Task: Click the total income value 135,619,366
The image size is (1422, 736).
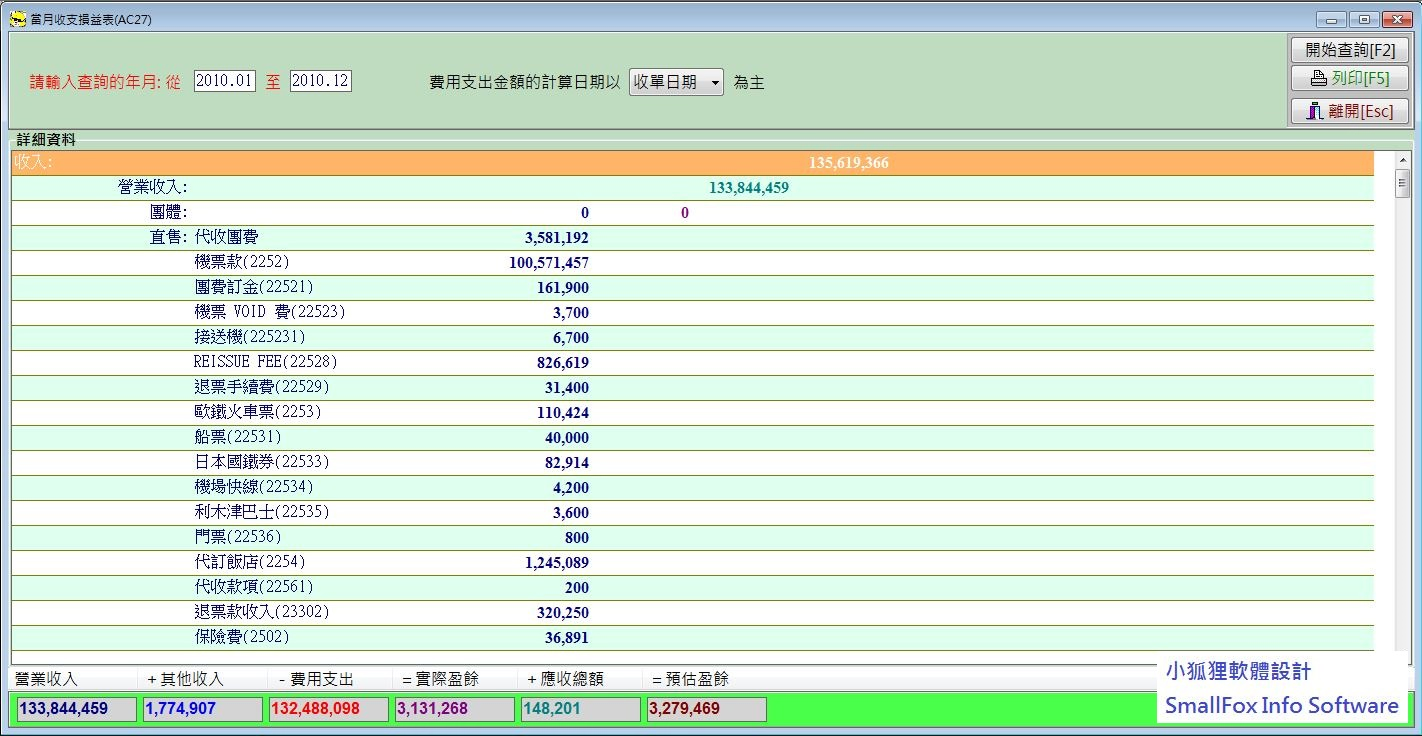Action: (848, 163)
